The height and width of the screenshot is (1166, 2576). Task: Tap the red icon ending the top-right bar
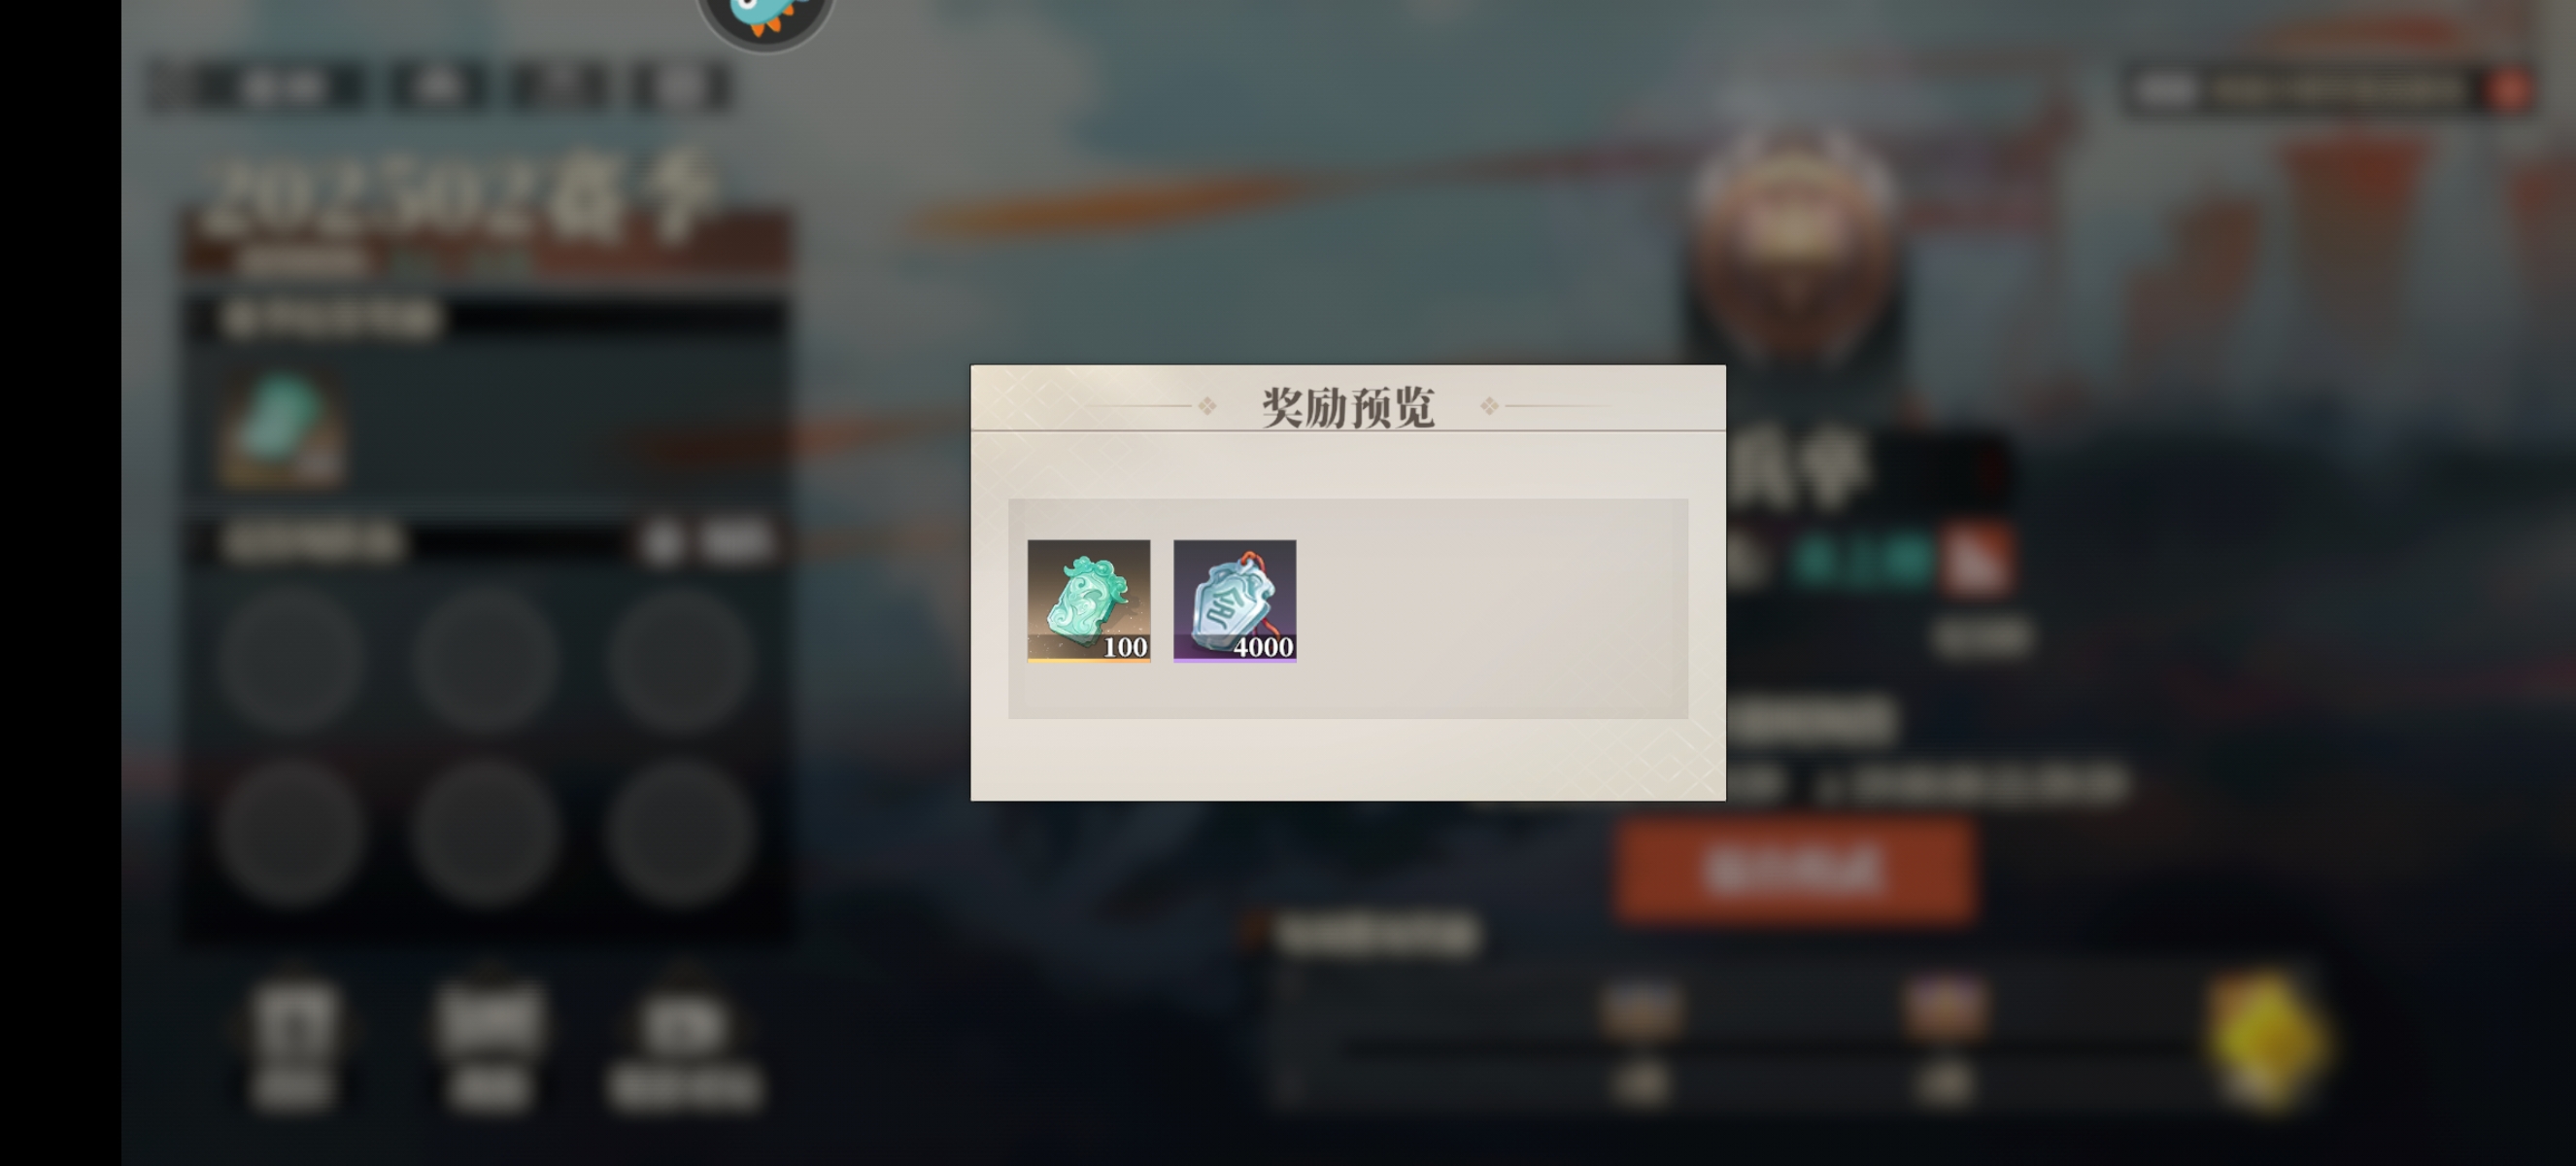click(2509, 91)
